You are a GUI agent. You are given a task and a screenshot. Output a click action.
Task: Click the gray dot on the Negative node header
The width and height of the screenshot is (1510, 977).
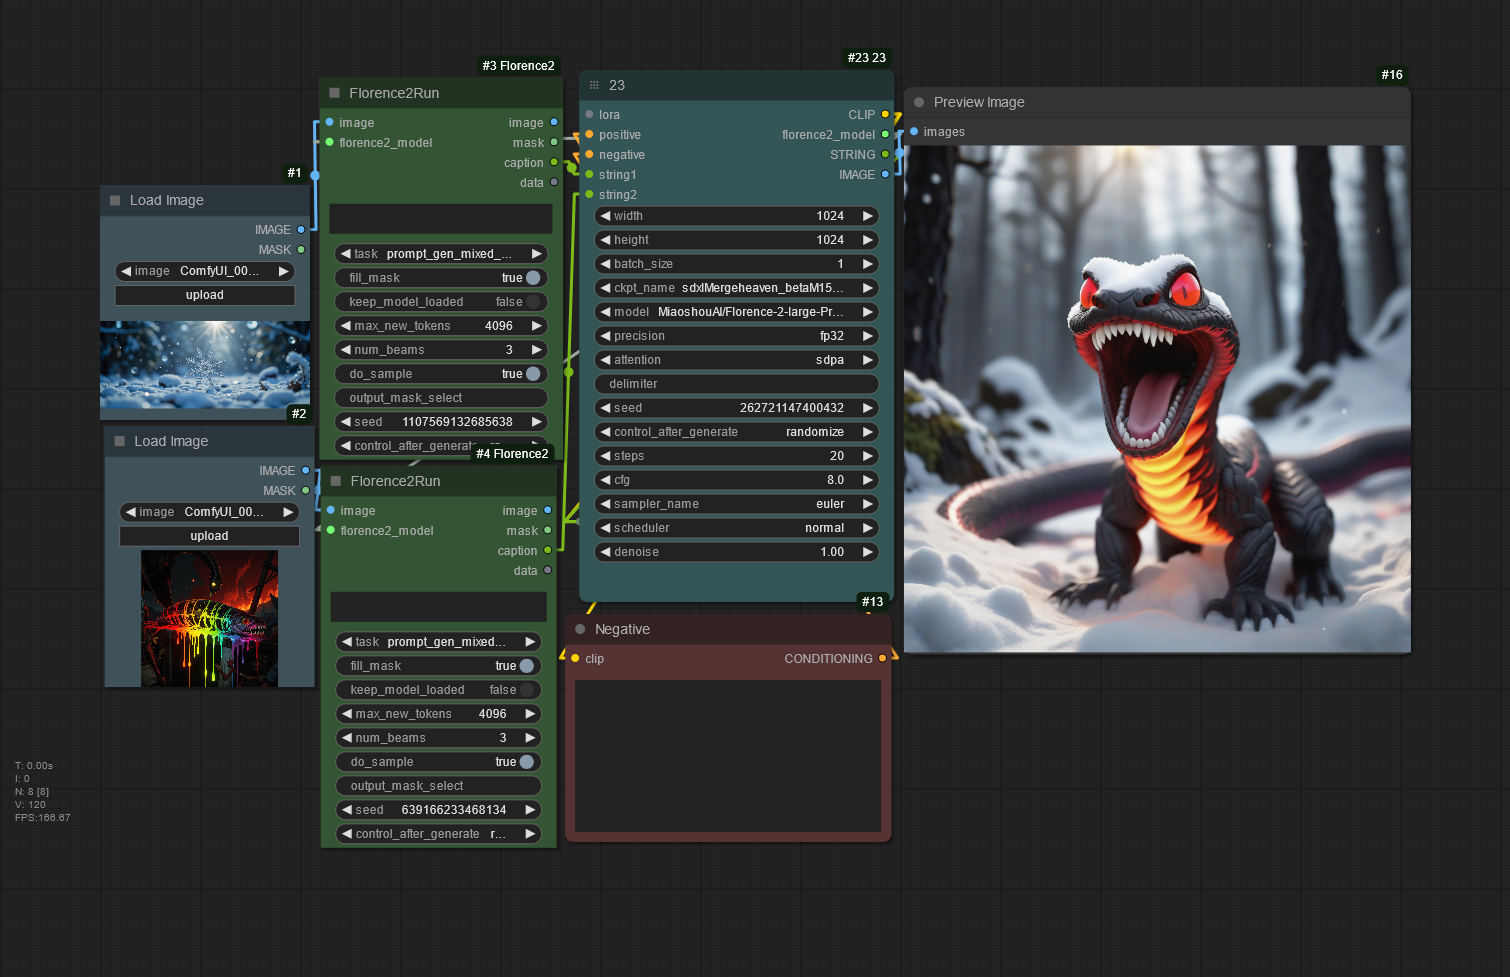tap(580, 629)
